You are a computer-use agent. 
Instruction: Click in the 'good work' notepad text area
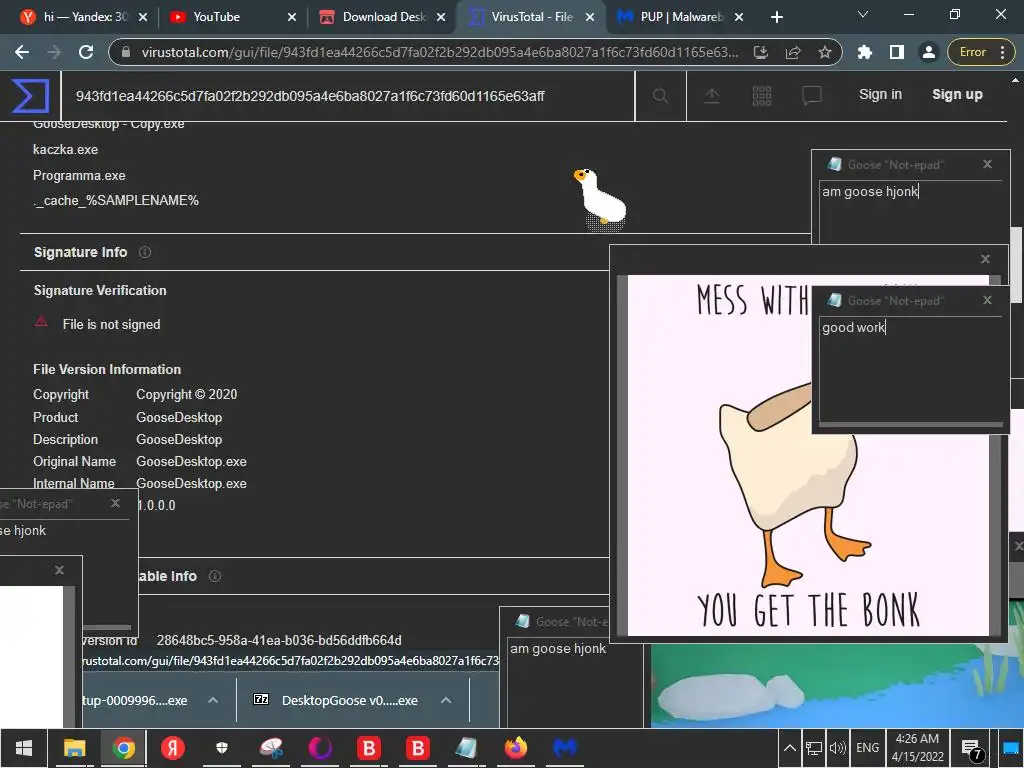click(x=910, y=370)
